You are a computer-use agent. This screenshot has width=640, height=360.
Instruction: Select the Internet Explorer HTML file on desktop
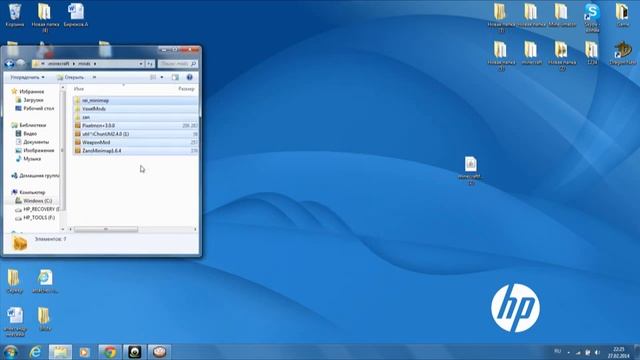[45, 282]
